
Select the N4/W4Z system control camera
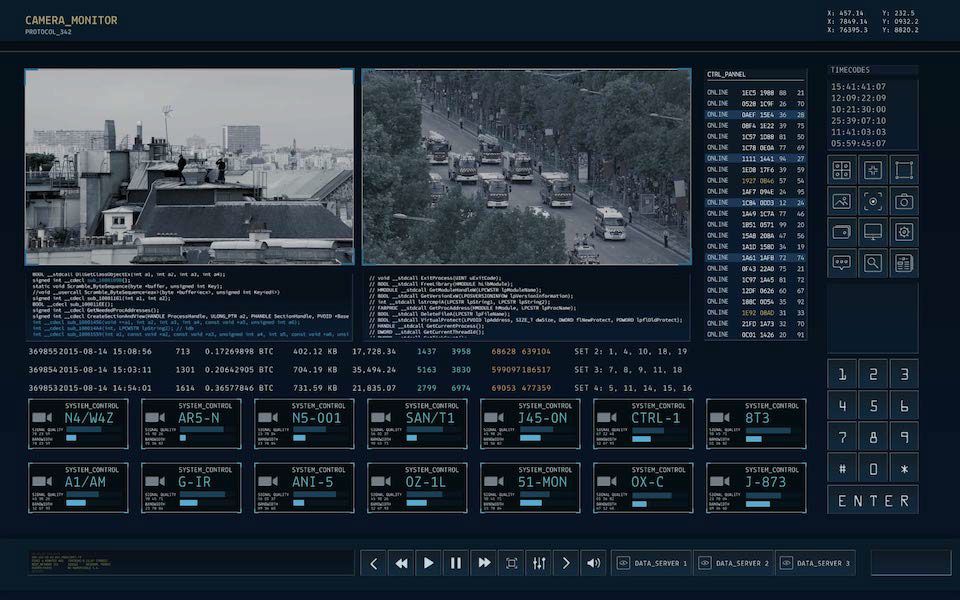click(78, 423)
